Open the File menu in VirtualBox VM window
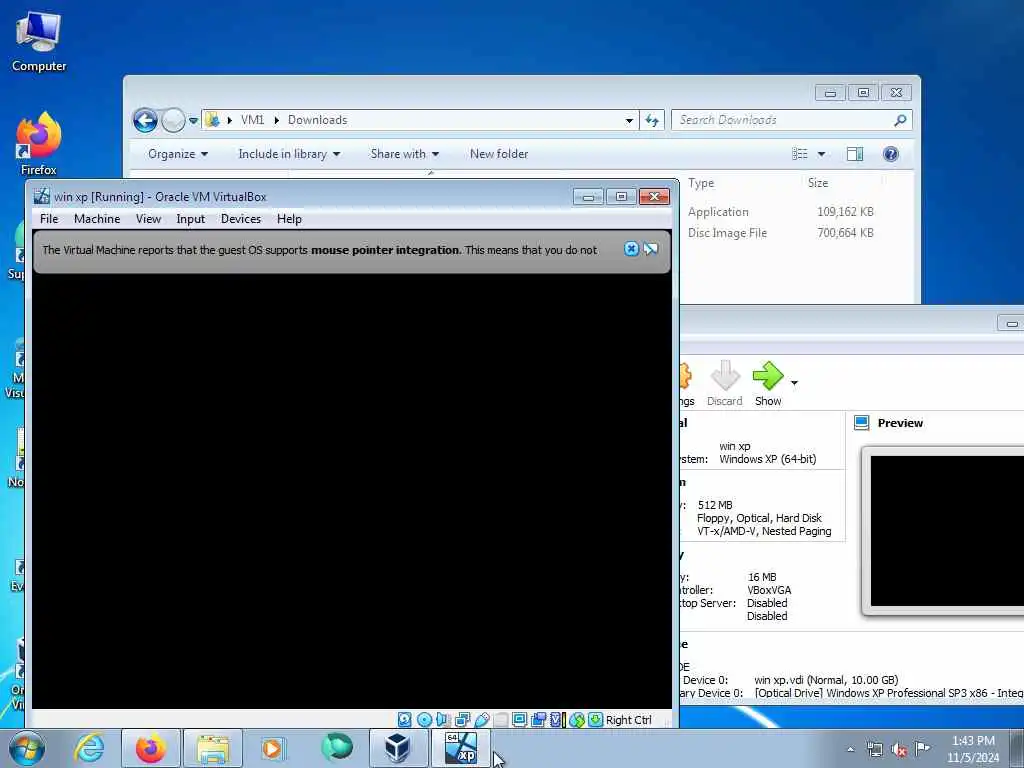 [49, 219]
